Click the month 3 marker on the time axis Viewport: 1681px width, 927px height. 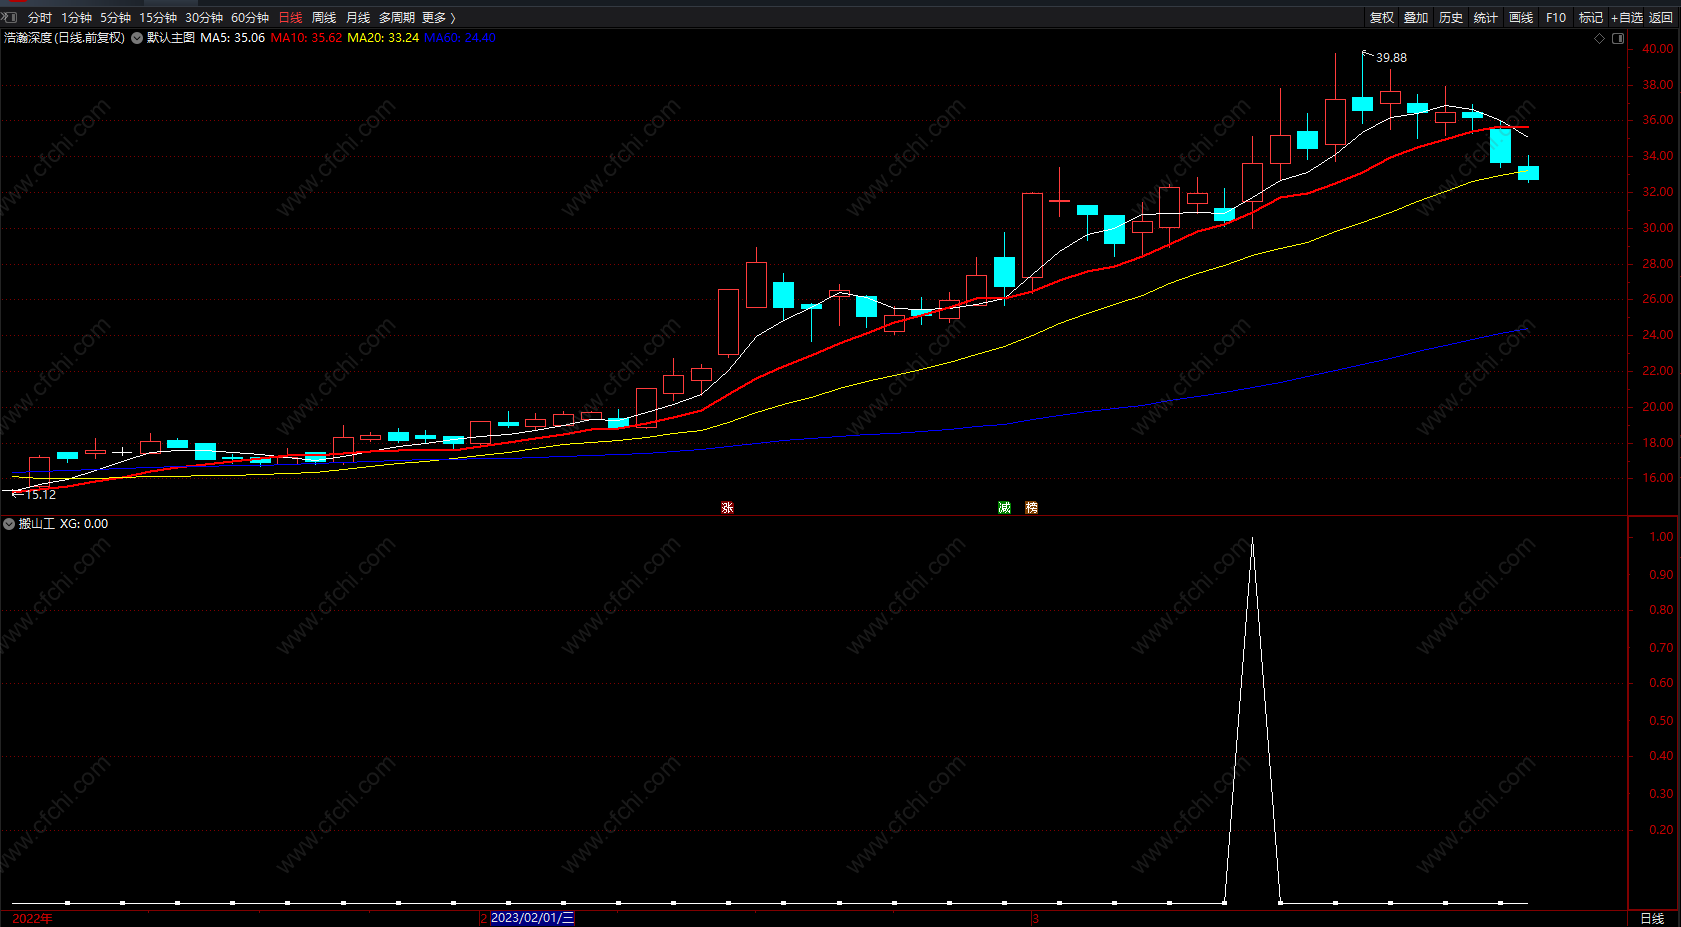1036,918
